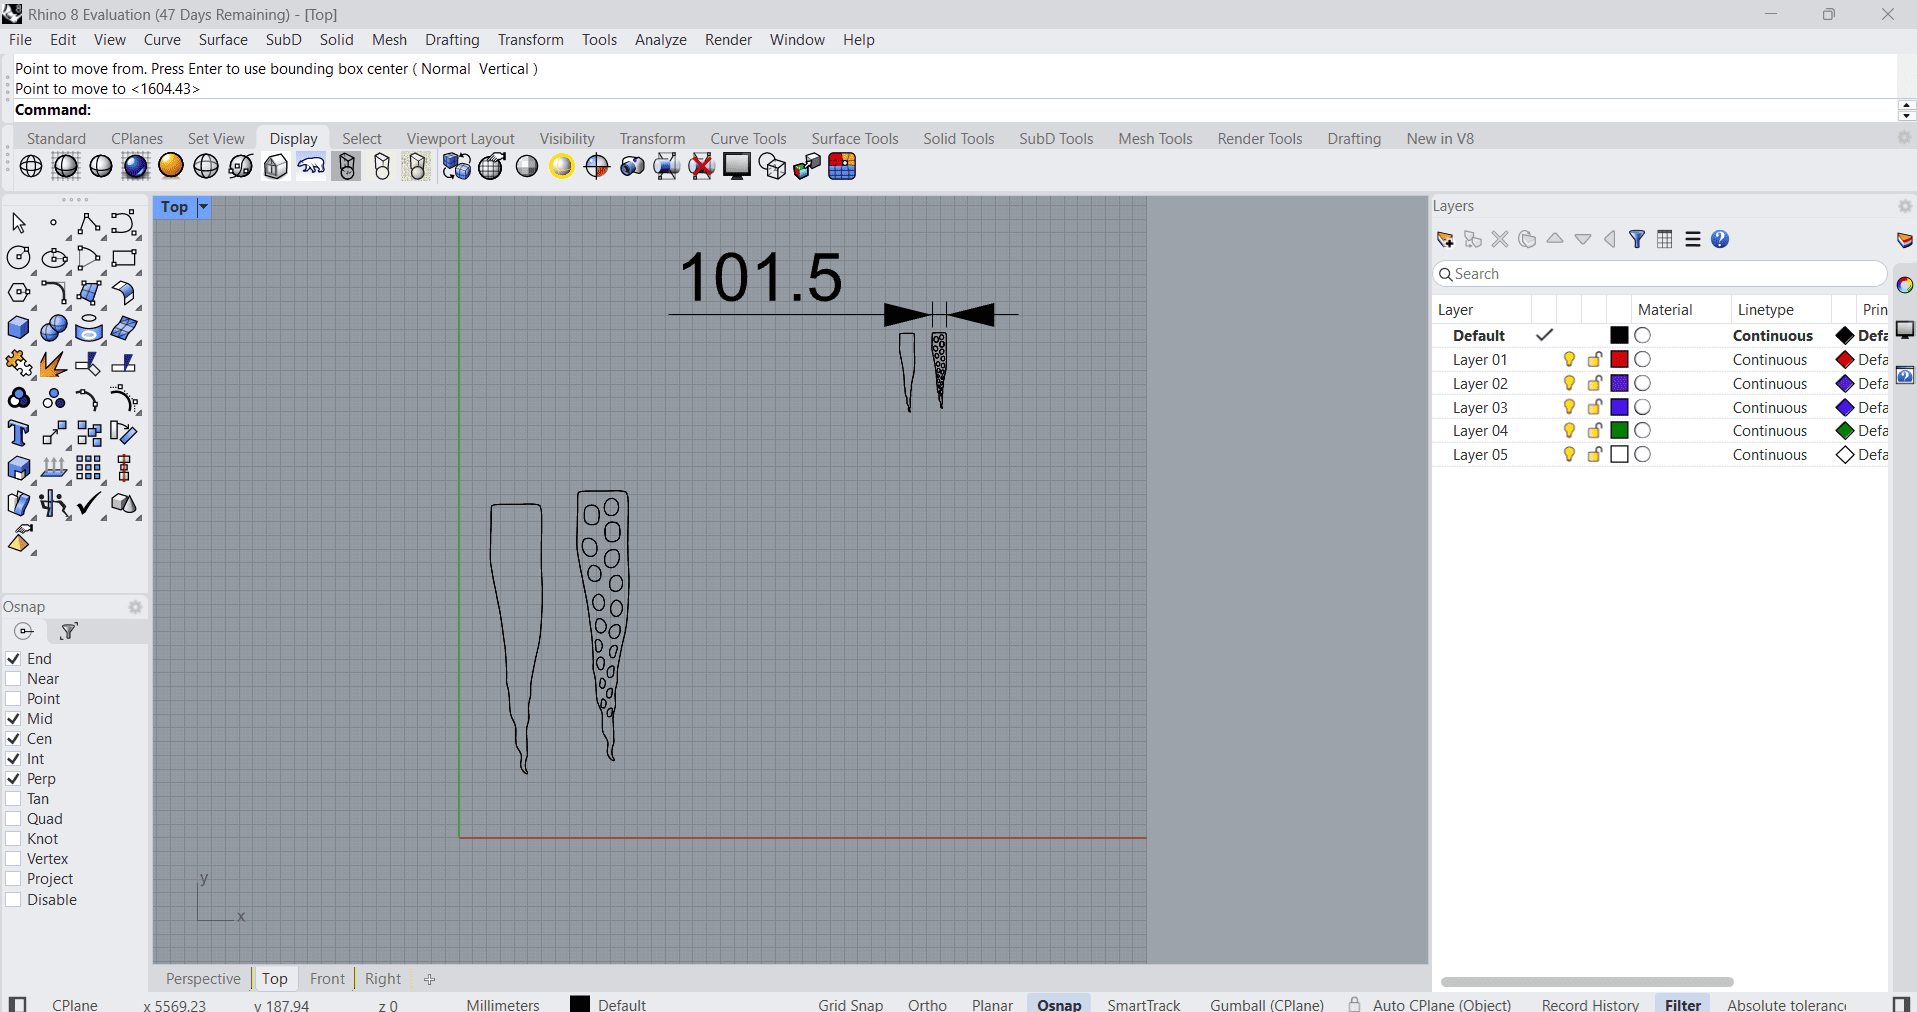Image resolution: width=1917 pixels, height=1012 pixels.
Task: Turn off Layer 02 visibility lightbulb
Action: click(x=1569, y=384)
